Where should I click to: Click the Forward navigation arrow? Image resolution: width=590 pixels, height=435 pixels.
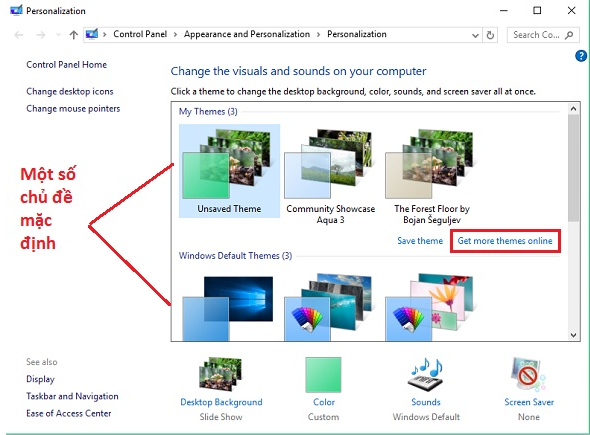(x=41, y=35)
